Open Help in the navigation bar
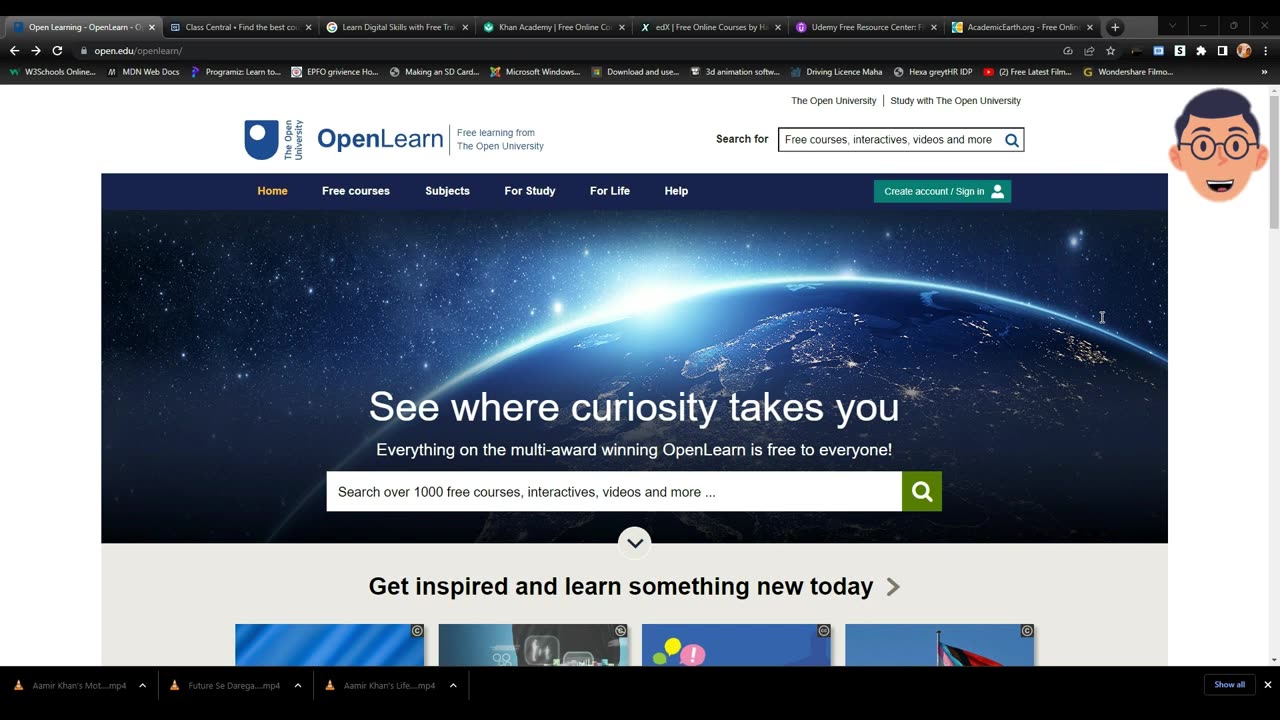1280x720 pixels. [x=676, y=191]
